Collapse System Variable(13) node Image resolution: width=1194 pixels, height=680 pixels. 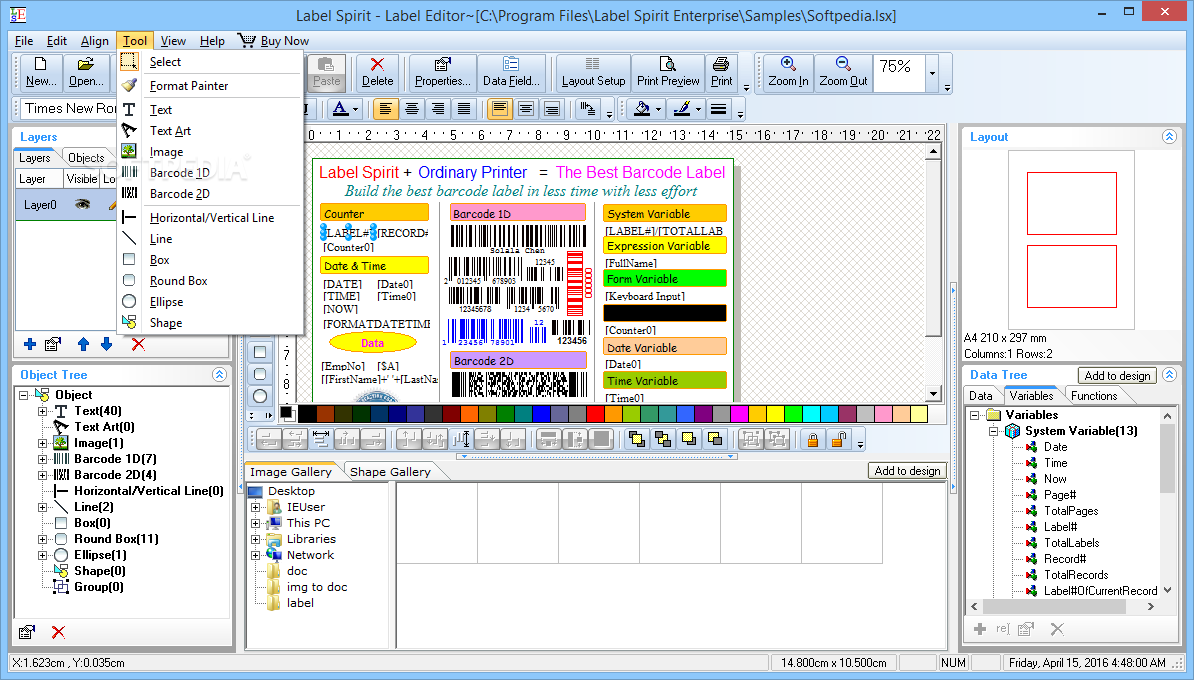[994, 431]
